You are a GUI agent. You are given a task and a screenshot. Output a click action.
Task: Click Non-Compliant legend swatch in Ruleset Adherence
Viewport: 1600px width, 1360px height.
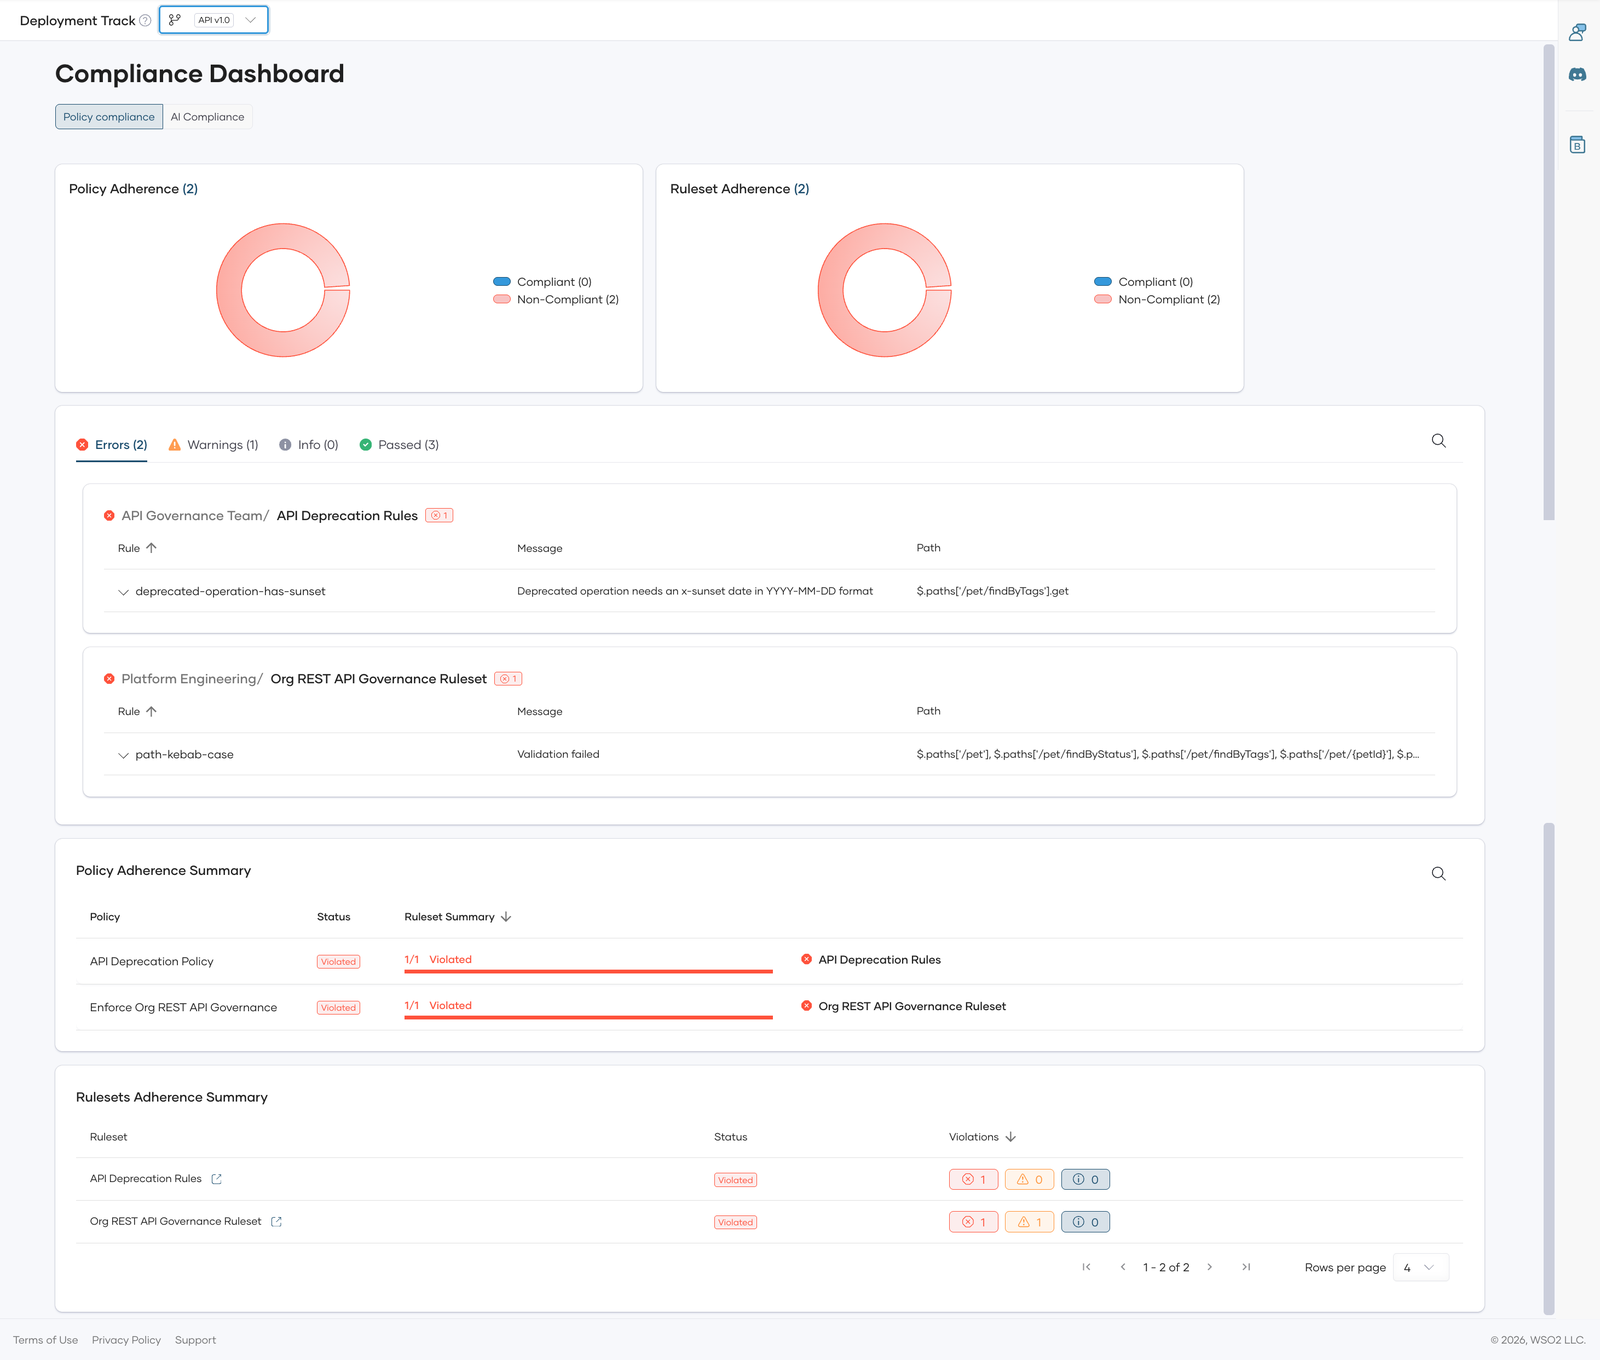pos(1103,299)
